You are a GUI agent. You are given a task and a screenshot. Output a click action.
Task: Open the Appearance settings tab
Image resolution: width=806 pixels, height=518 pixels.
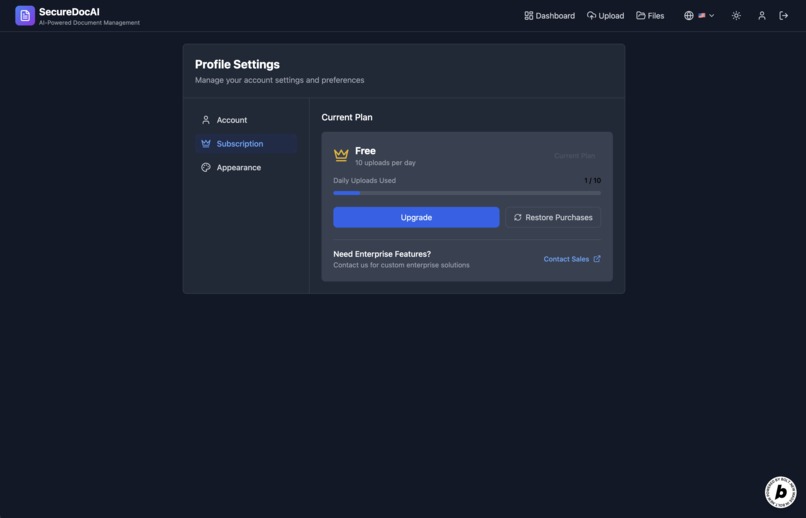coord(246,168)
